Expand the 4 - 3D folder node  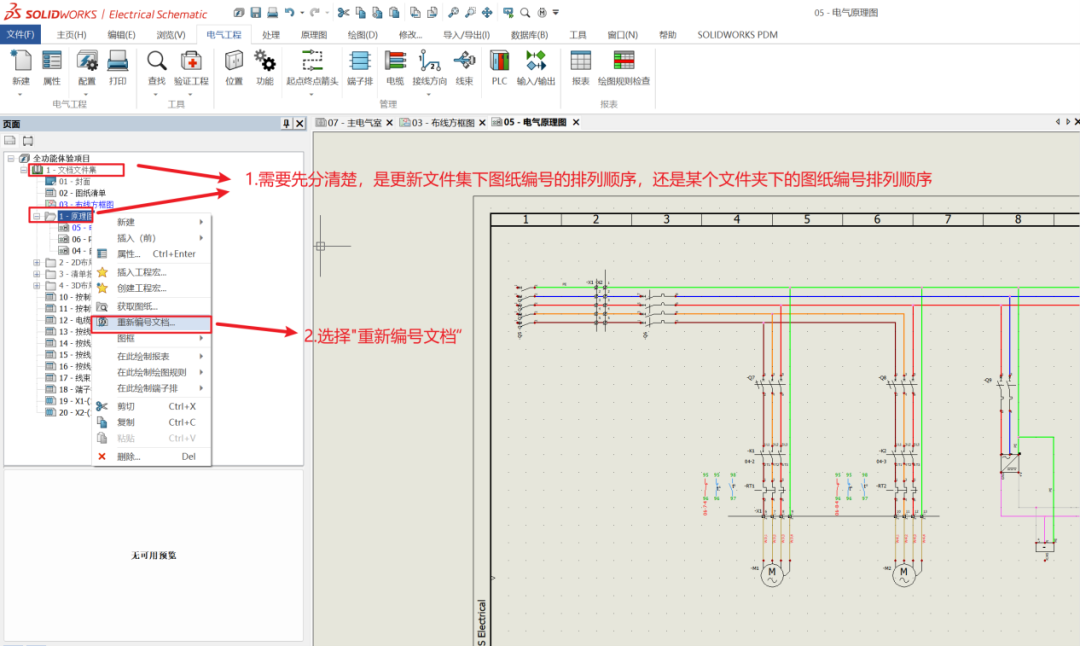pyautogui.click(x=35, y=288)
